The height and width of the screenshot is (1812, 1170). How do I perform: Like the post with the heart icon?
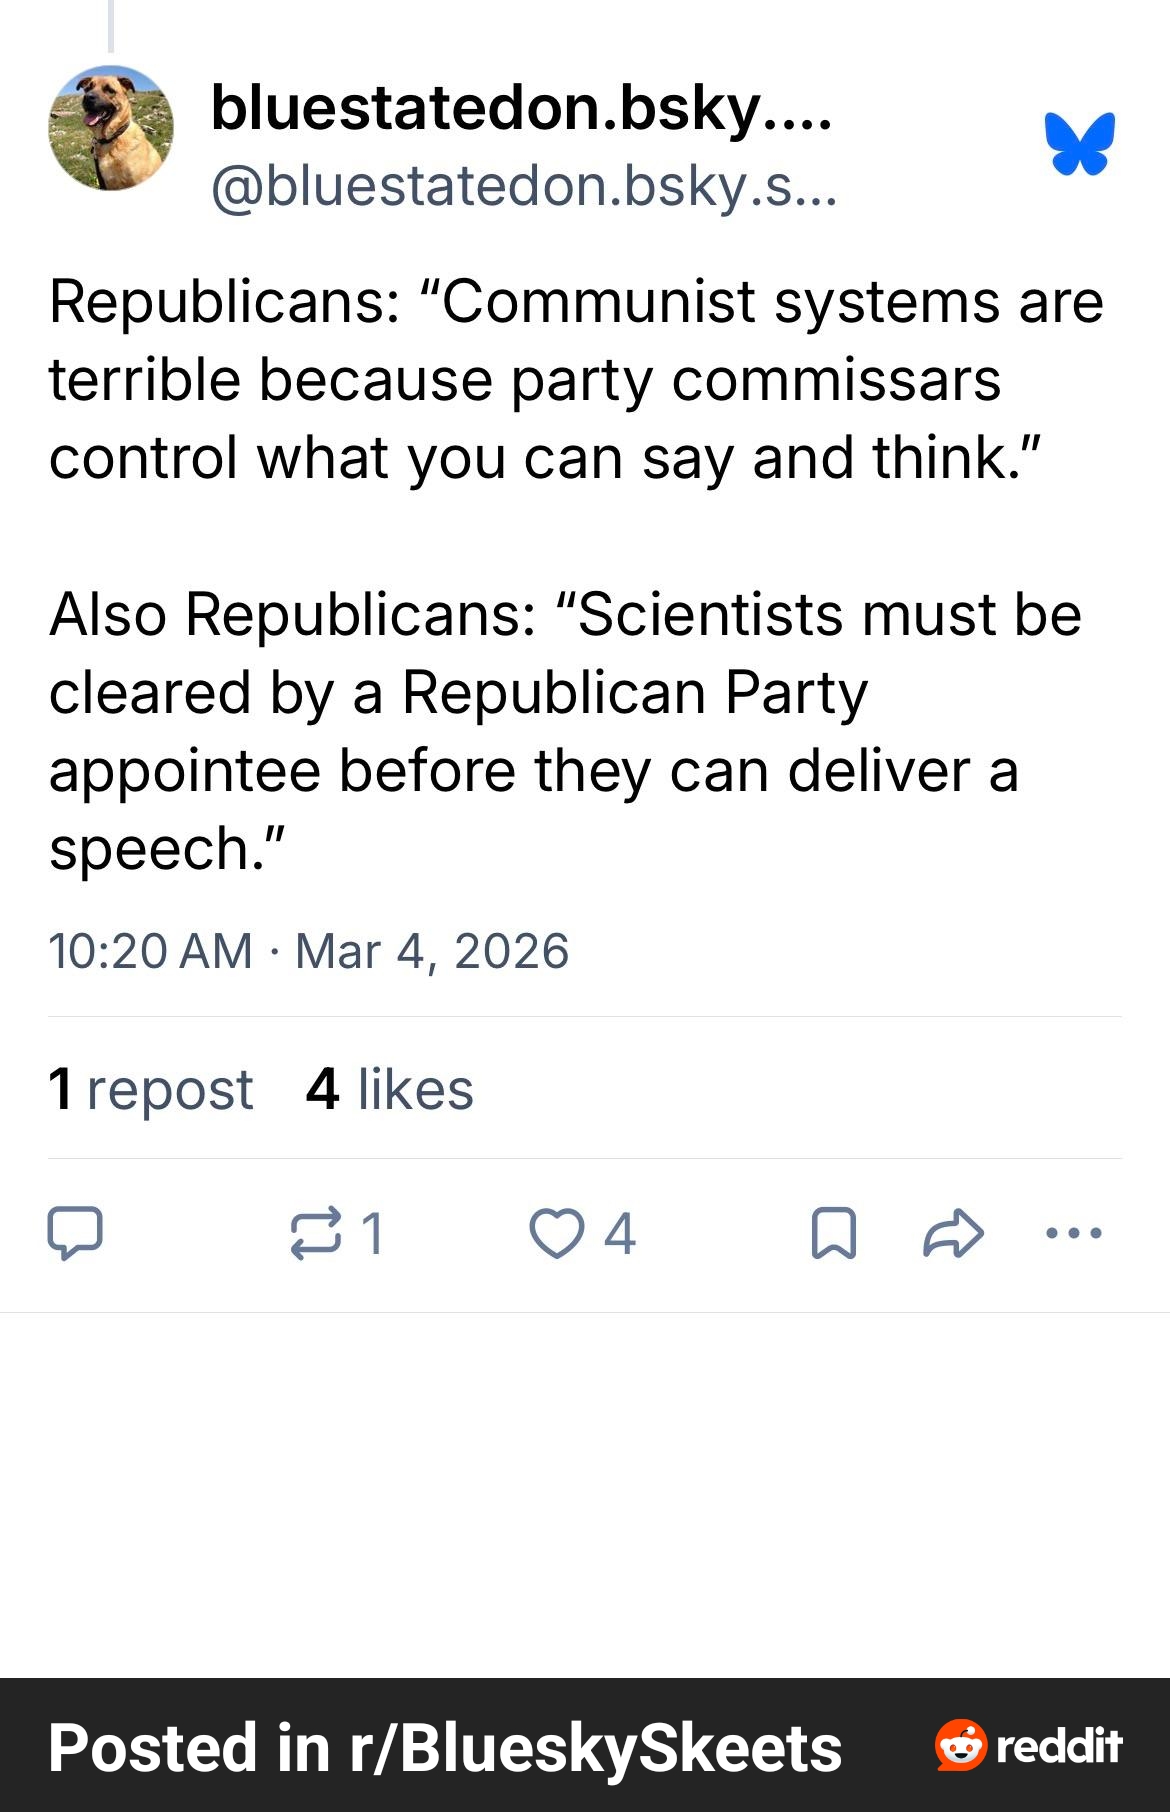pos(556,1233)
